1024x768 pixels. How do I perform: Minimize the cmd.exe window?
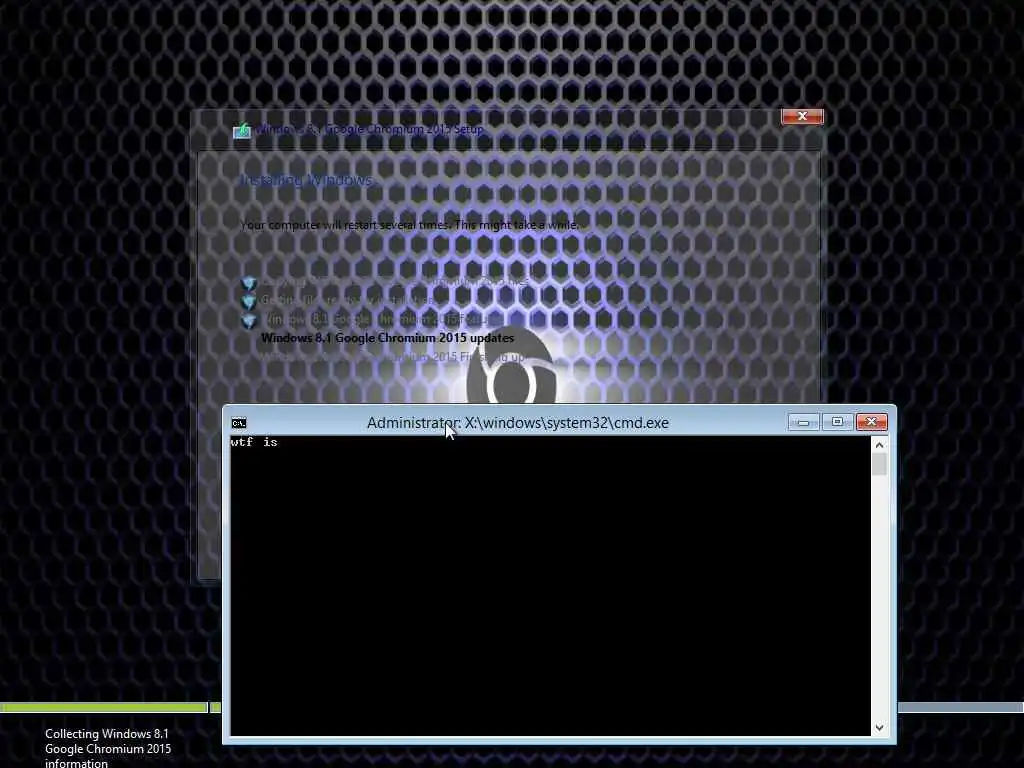coord(803,423)
